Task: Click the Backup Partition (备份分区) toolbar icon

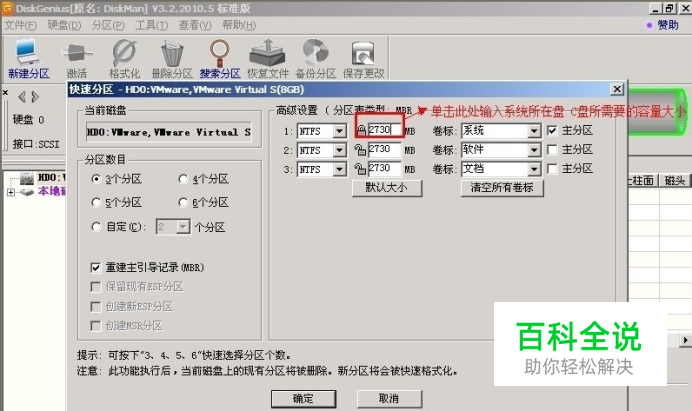Action: (316, 58)
